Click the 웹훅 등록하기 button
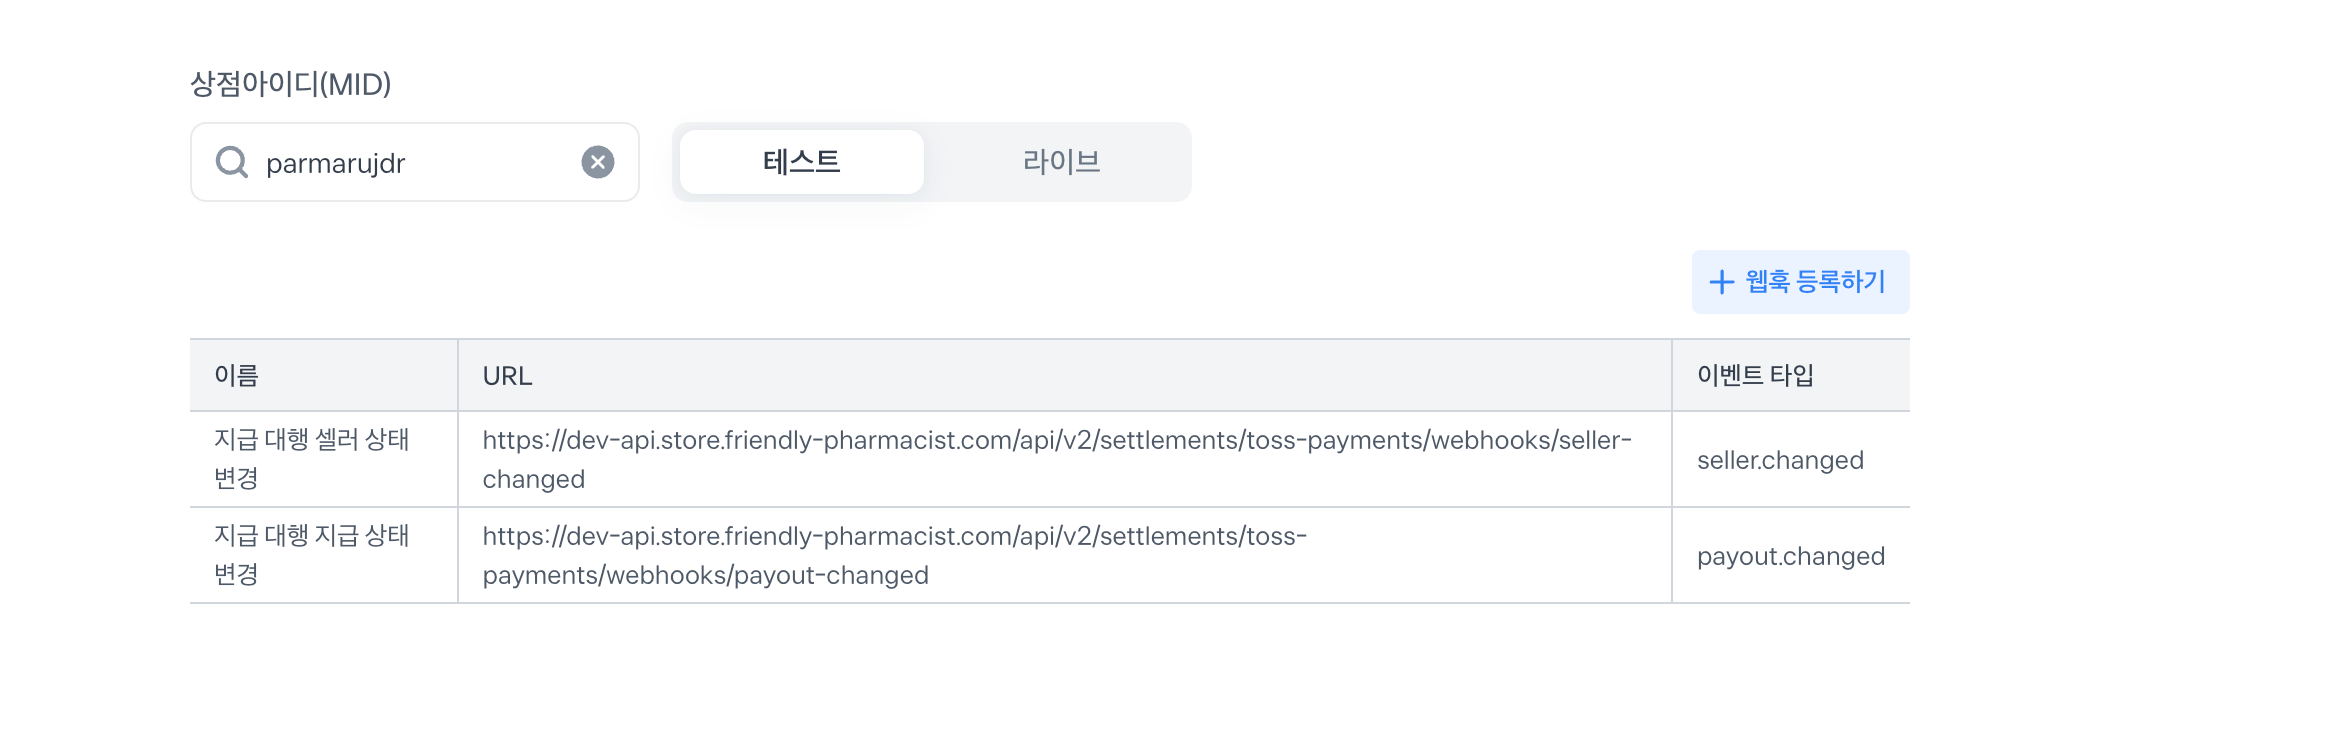The image size is (2348, 737). 1800,282
